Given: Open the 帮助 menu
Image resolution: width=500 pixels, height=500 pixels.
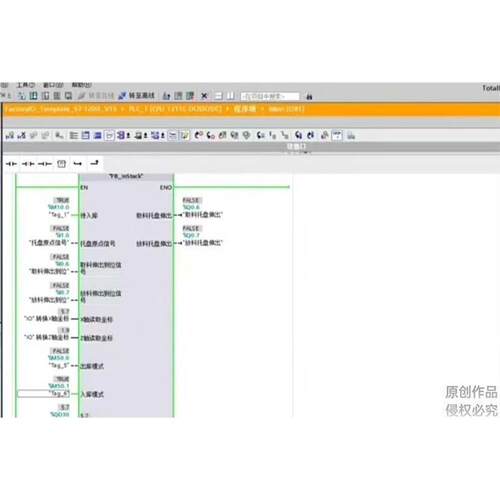Looking at the screenshot, I should pos(82,85).
